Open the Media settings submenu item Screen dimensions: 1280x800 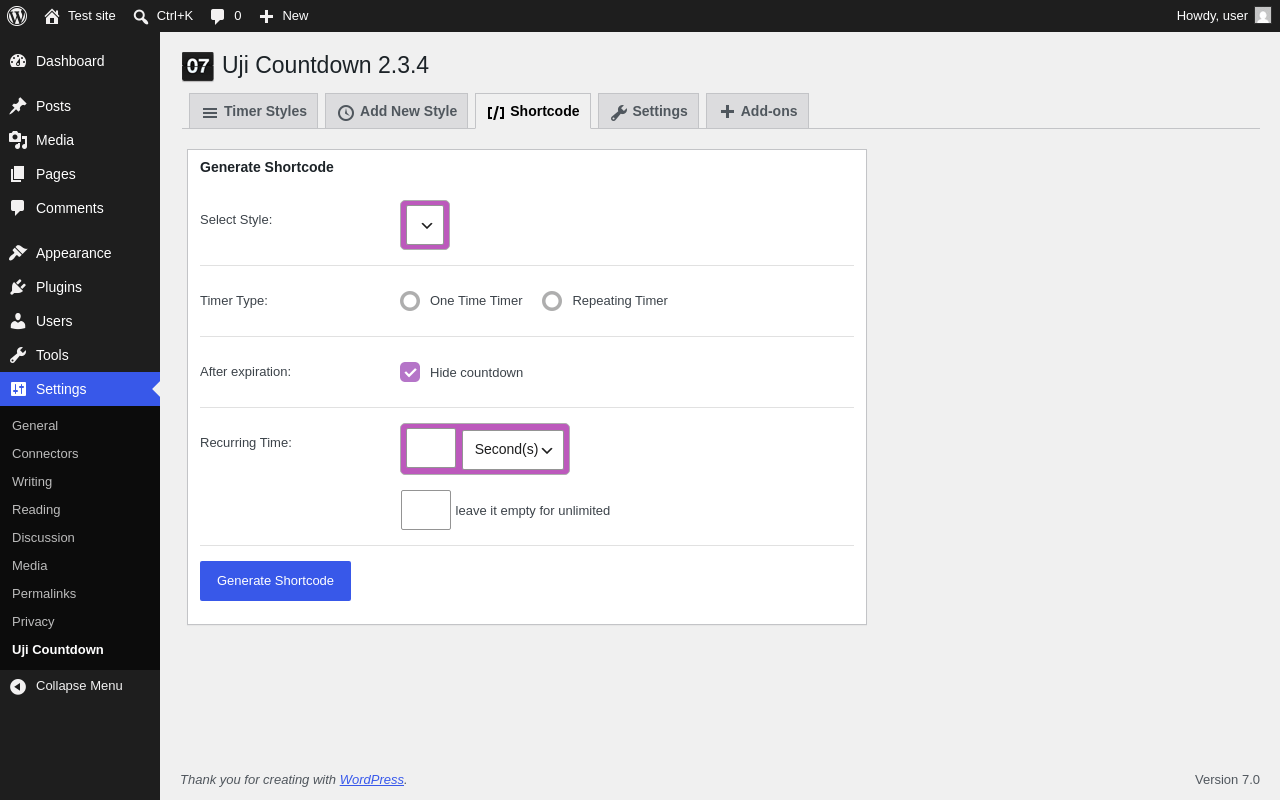[x=80, y=566]
